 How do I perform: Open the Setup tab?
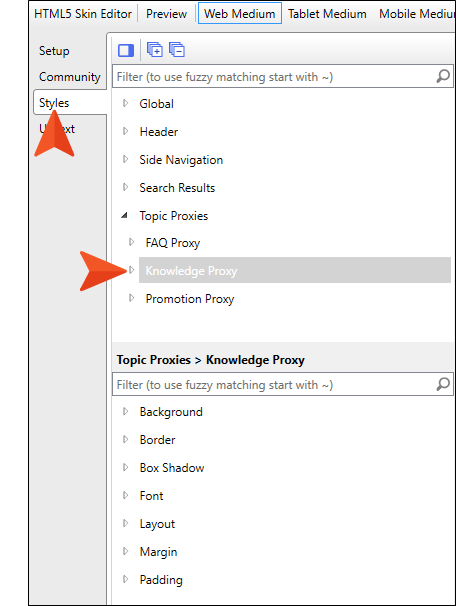54,51
